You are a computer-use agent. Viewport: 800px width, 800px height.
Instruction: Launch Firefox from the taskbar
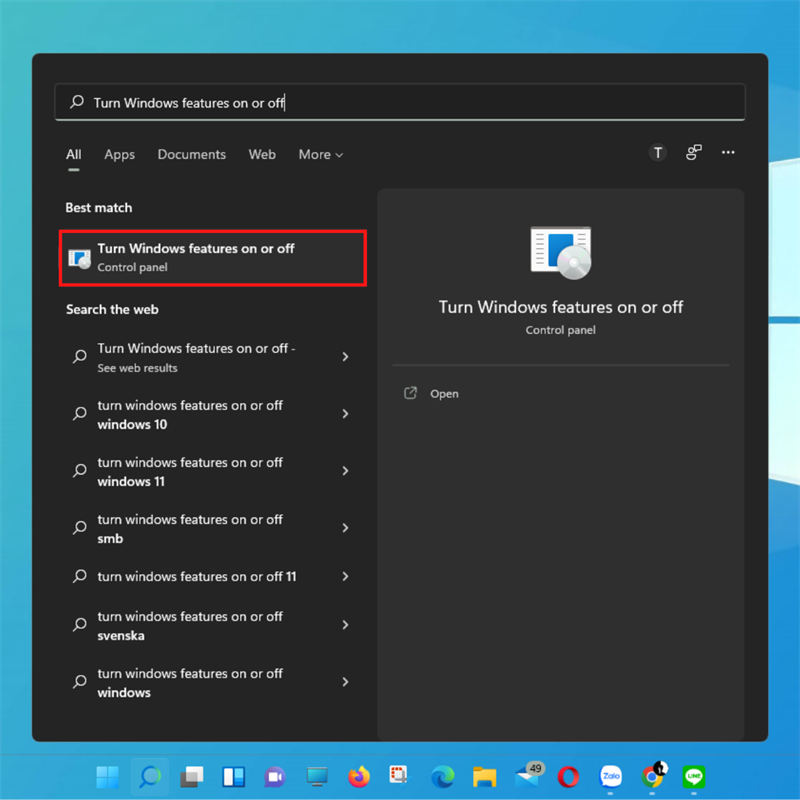coord(359,777)
